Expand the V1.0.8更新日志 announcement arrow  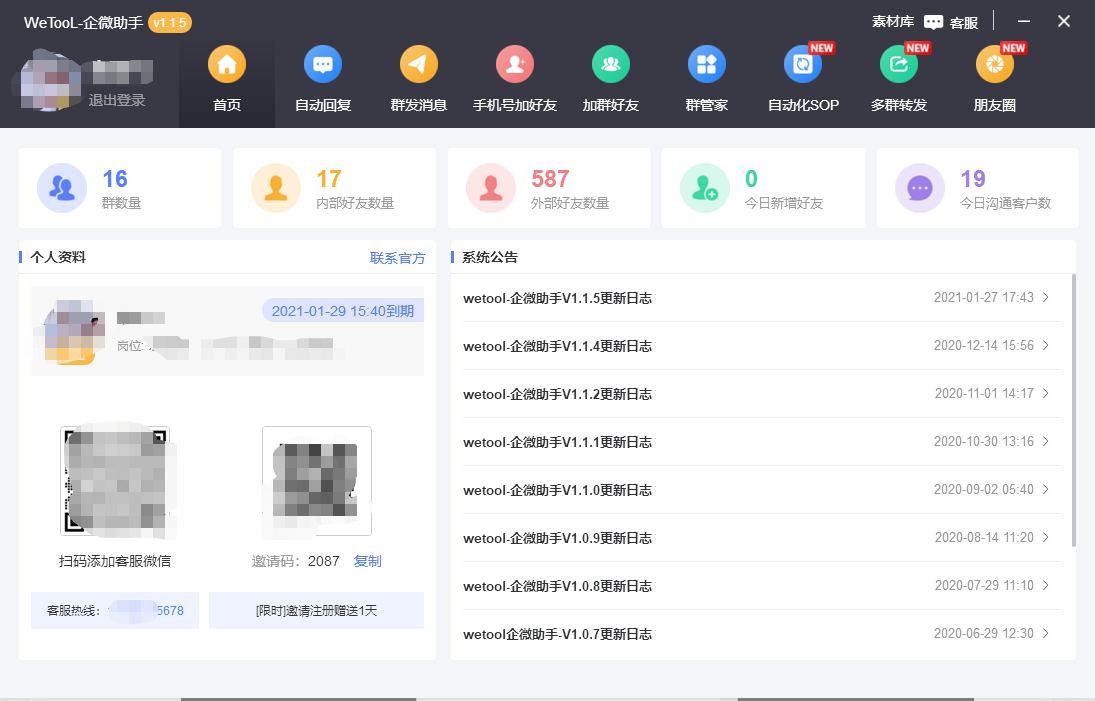point(1045,585)
